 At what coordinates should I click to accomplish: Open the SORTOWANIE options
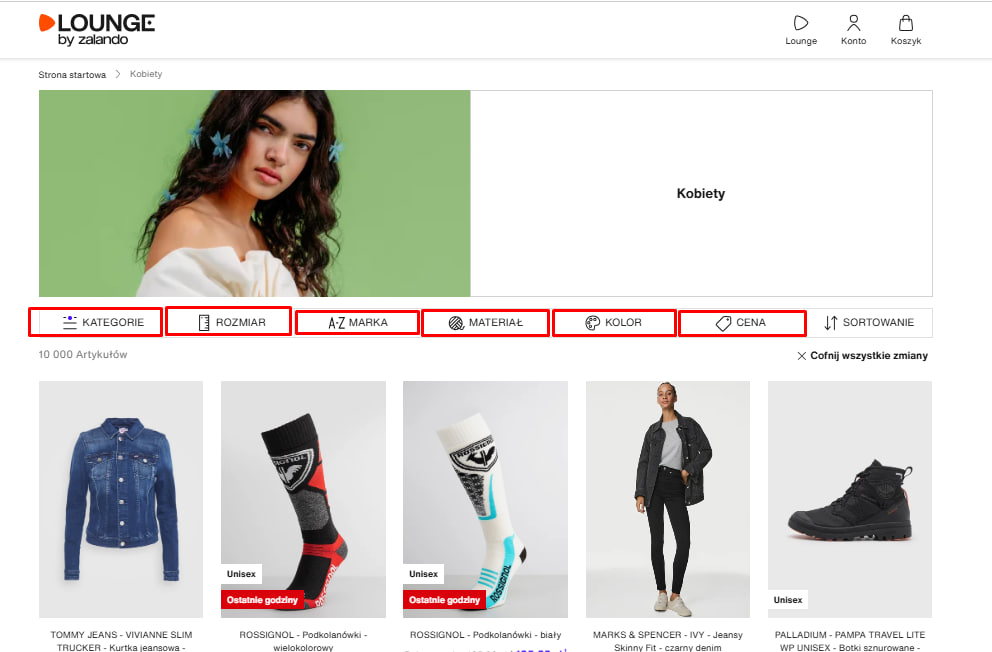[x=869, y=323]
